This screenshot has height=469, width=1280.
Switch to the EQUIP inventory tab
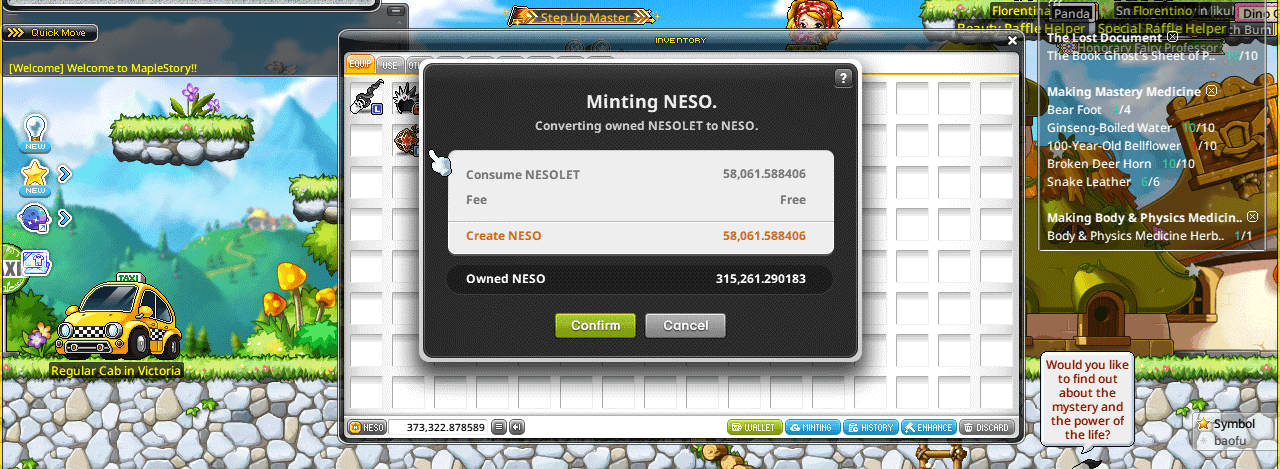[x=360, y=64]
